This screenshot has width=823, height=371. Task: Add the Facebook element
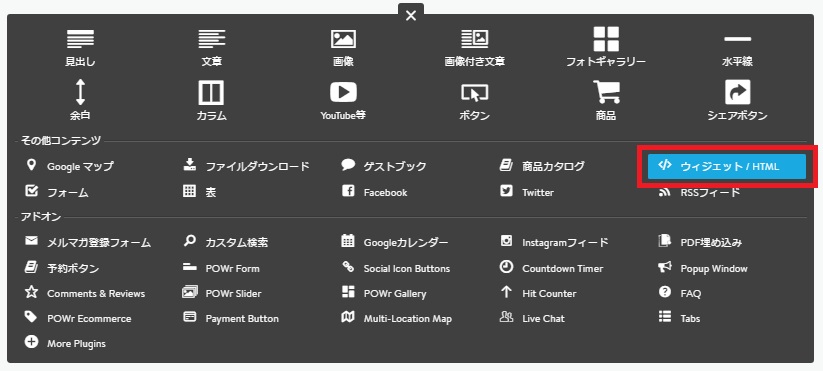(x=374, y=192)
